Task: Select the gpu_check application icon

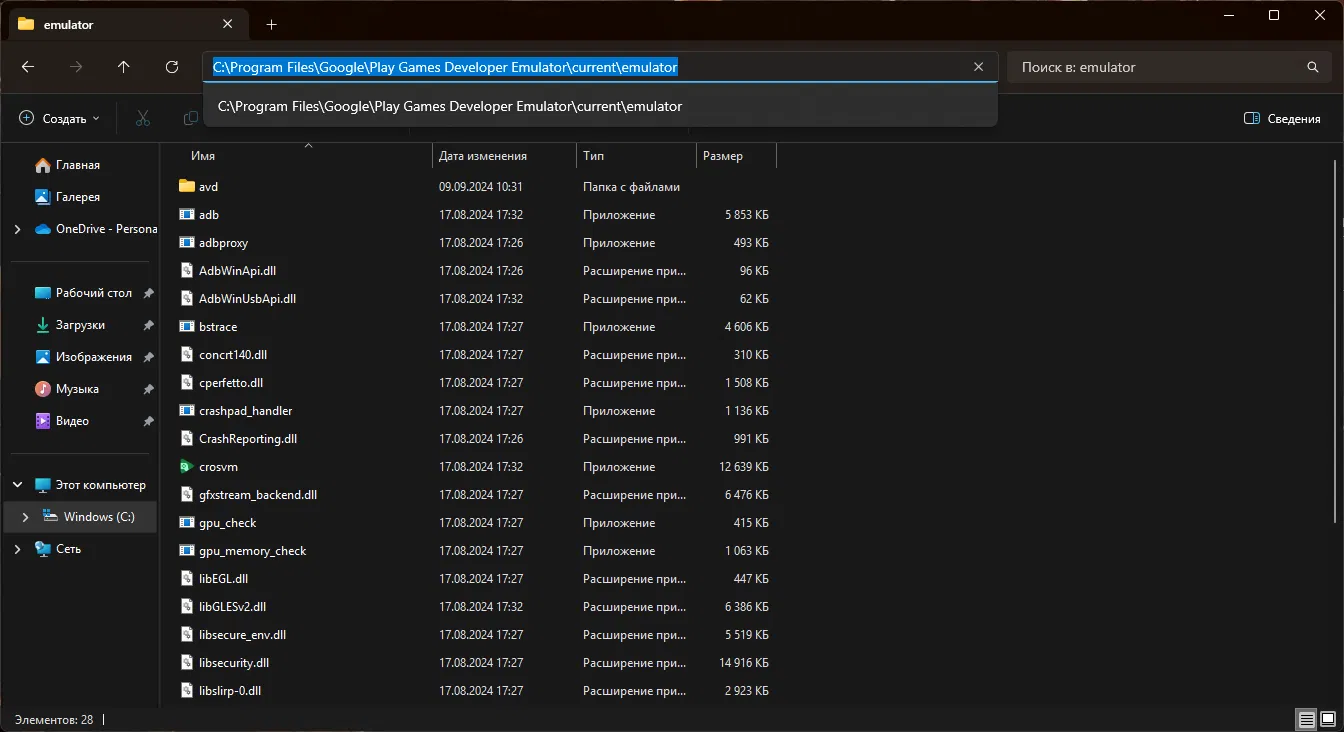Action: click(x=186, y=523)
